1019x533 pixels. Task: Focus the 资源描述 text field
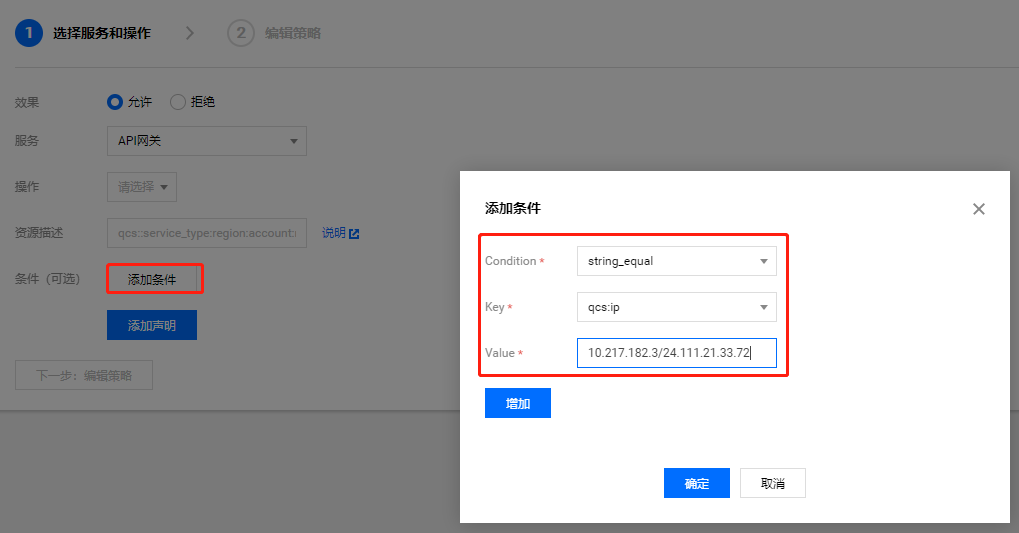(x=206, y=233)
